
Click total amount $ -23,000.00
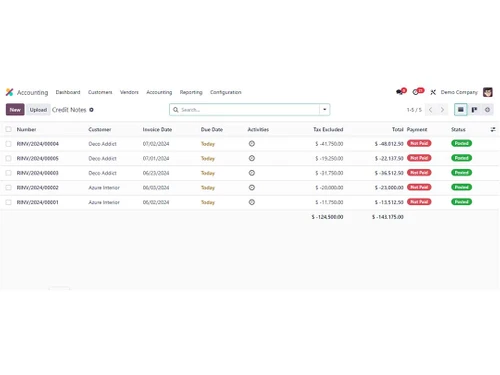389,188
